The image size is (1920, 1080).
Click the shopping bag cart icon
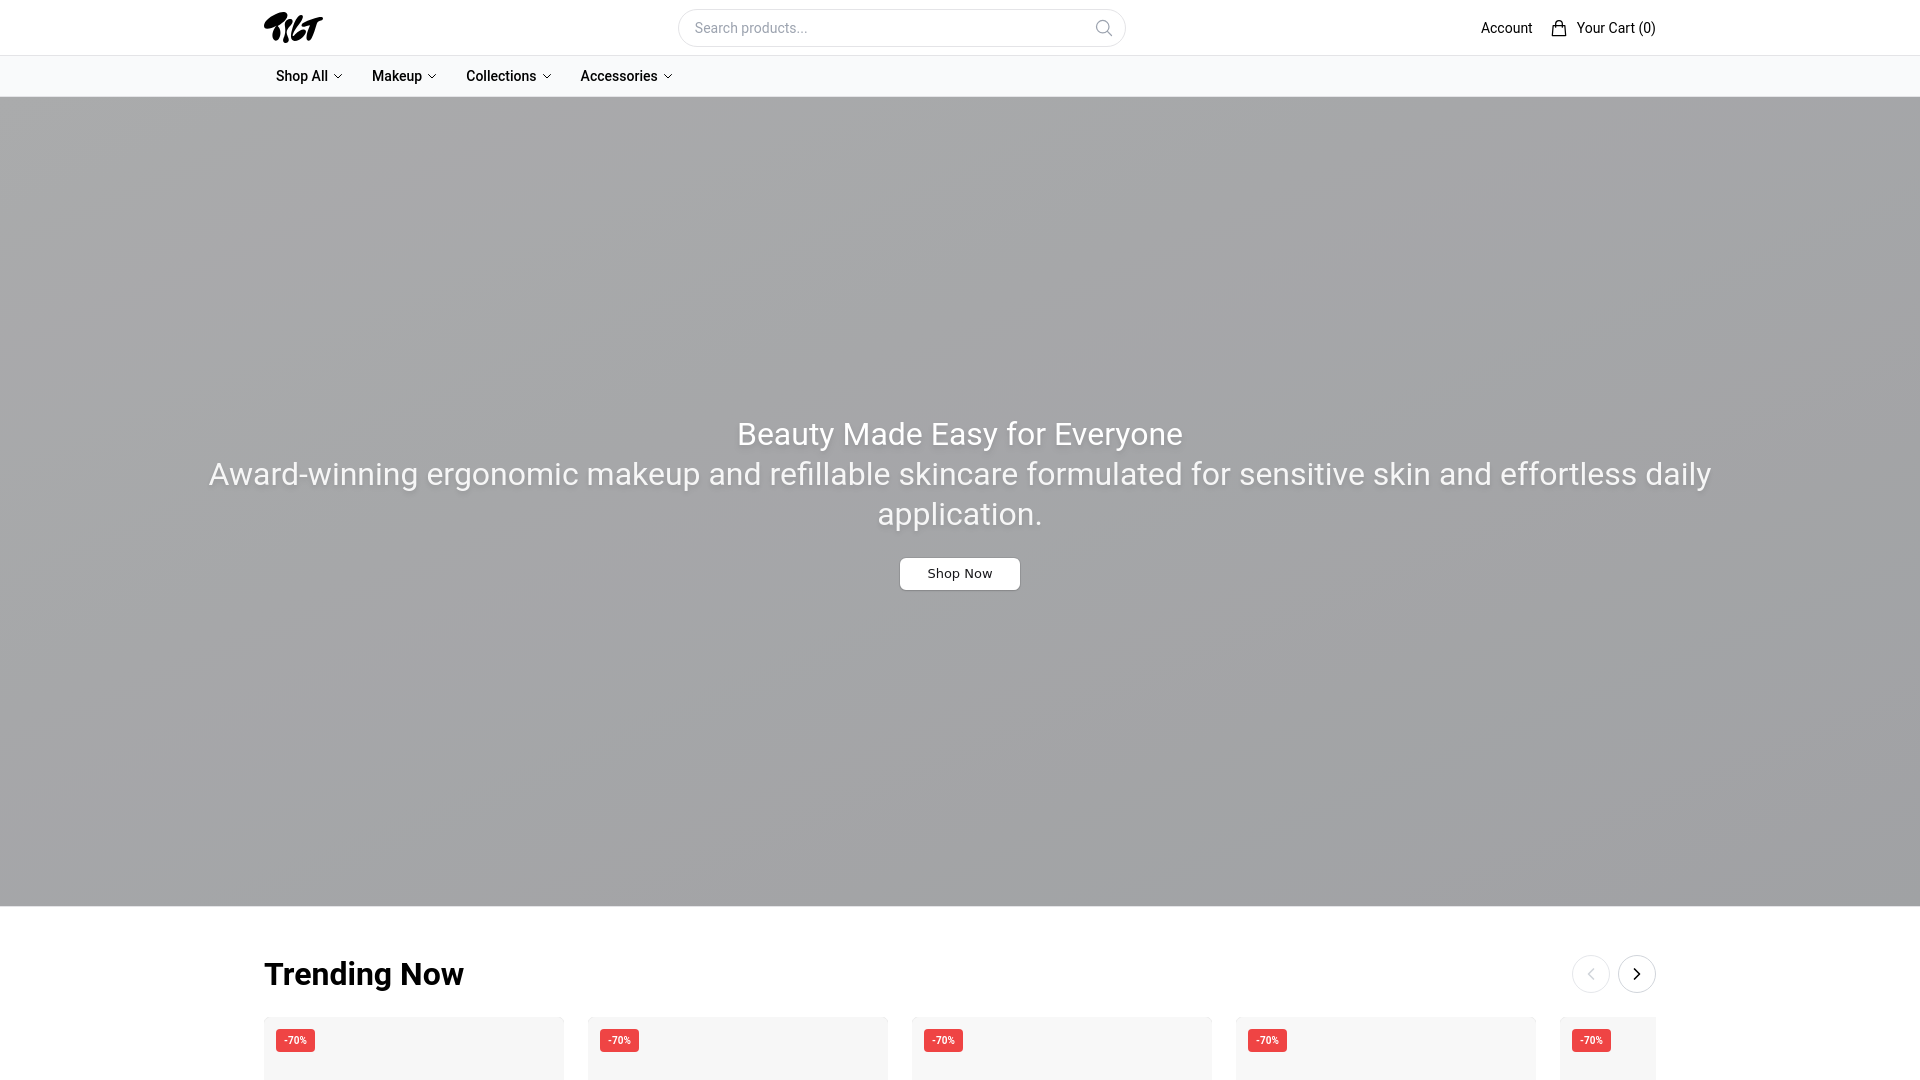(x=1559, y=28)
